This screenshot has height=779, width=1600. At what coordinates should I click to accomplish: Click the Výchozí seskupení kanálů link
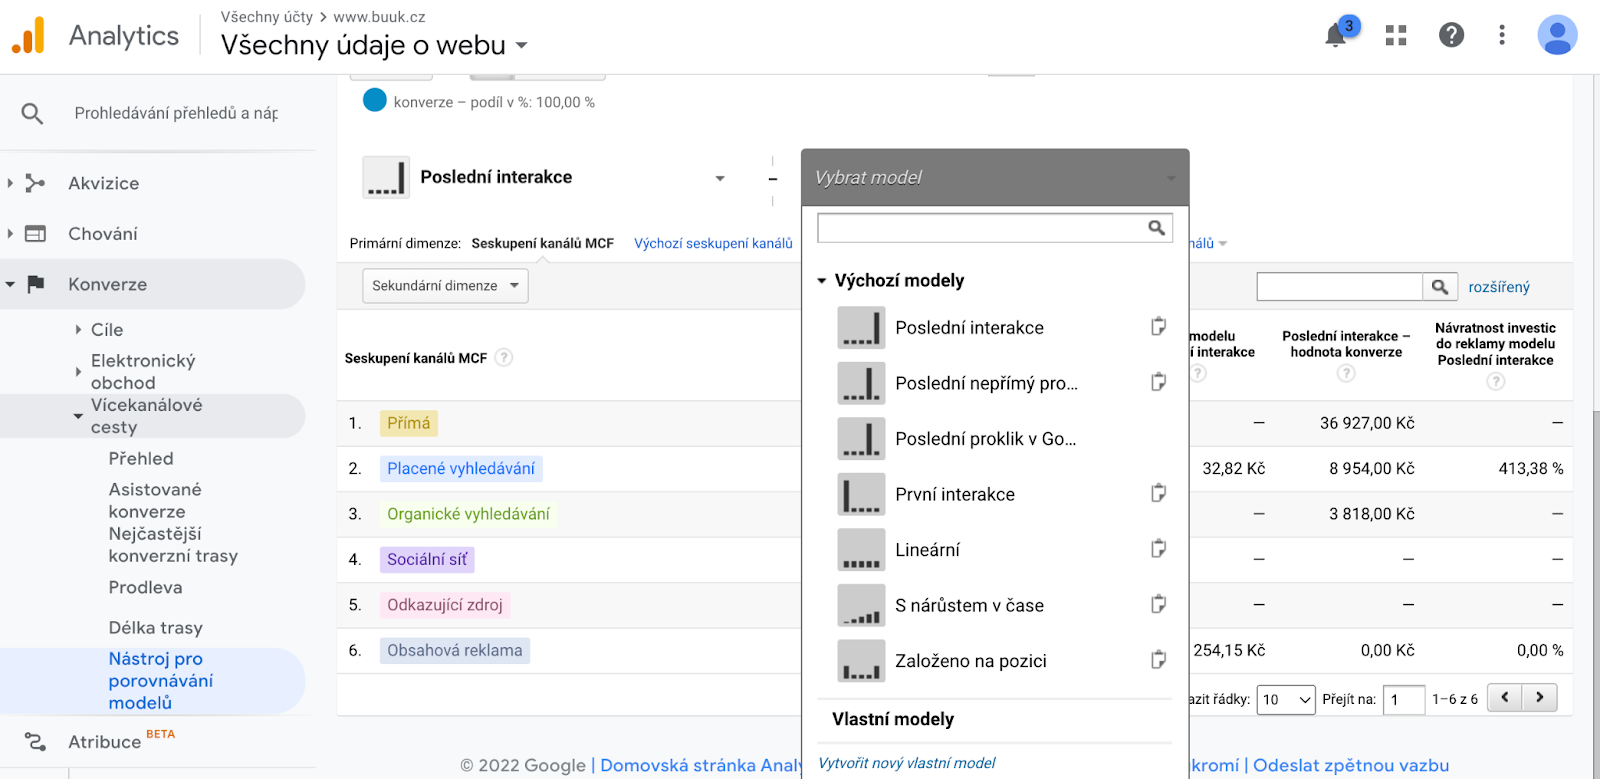713,243
